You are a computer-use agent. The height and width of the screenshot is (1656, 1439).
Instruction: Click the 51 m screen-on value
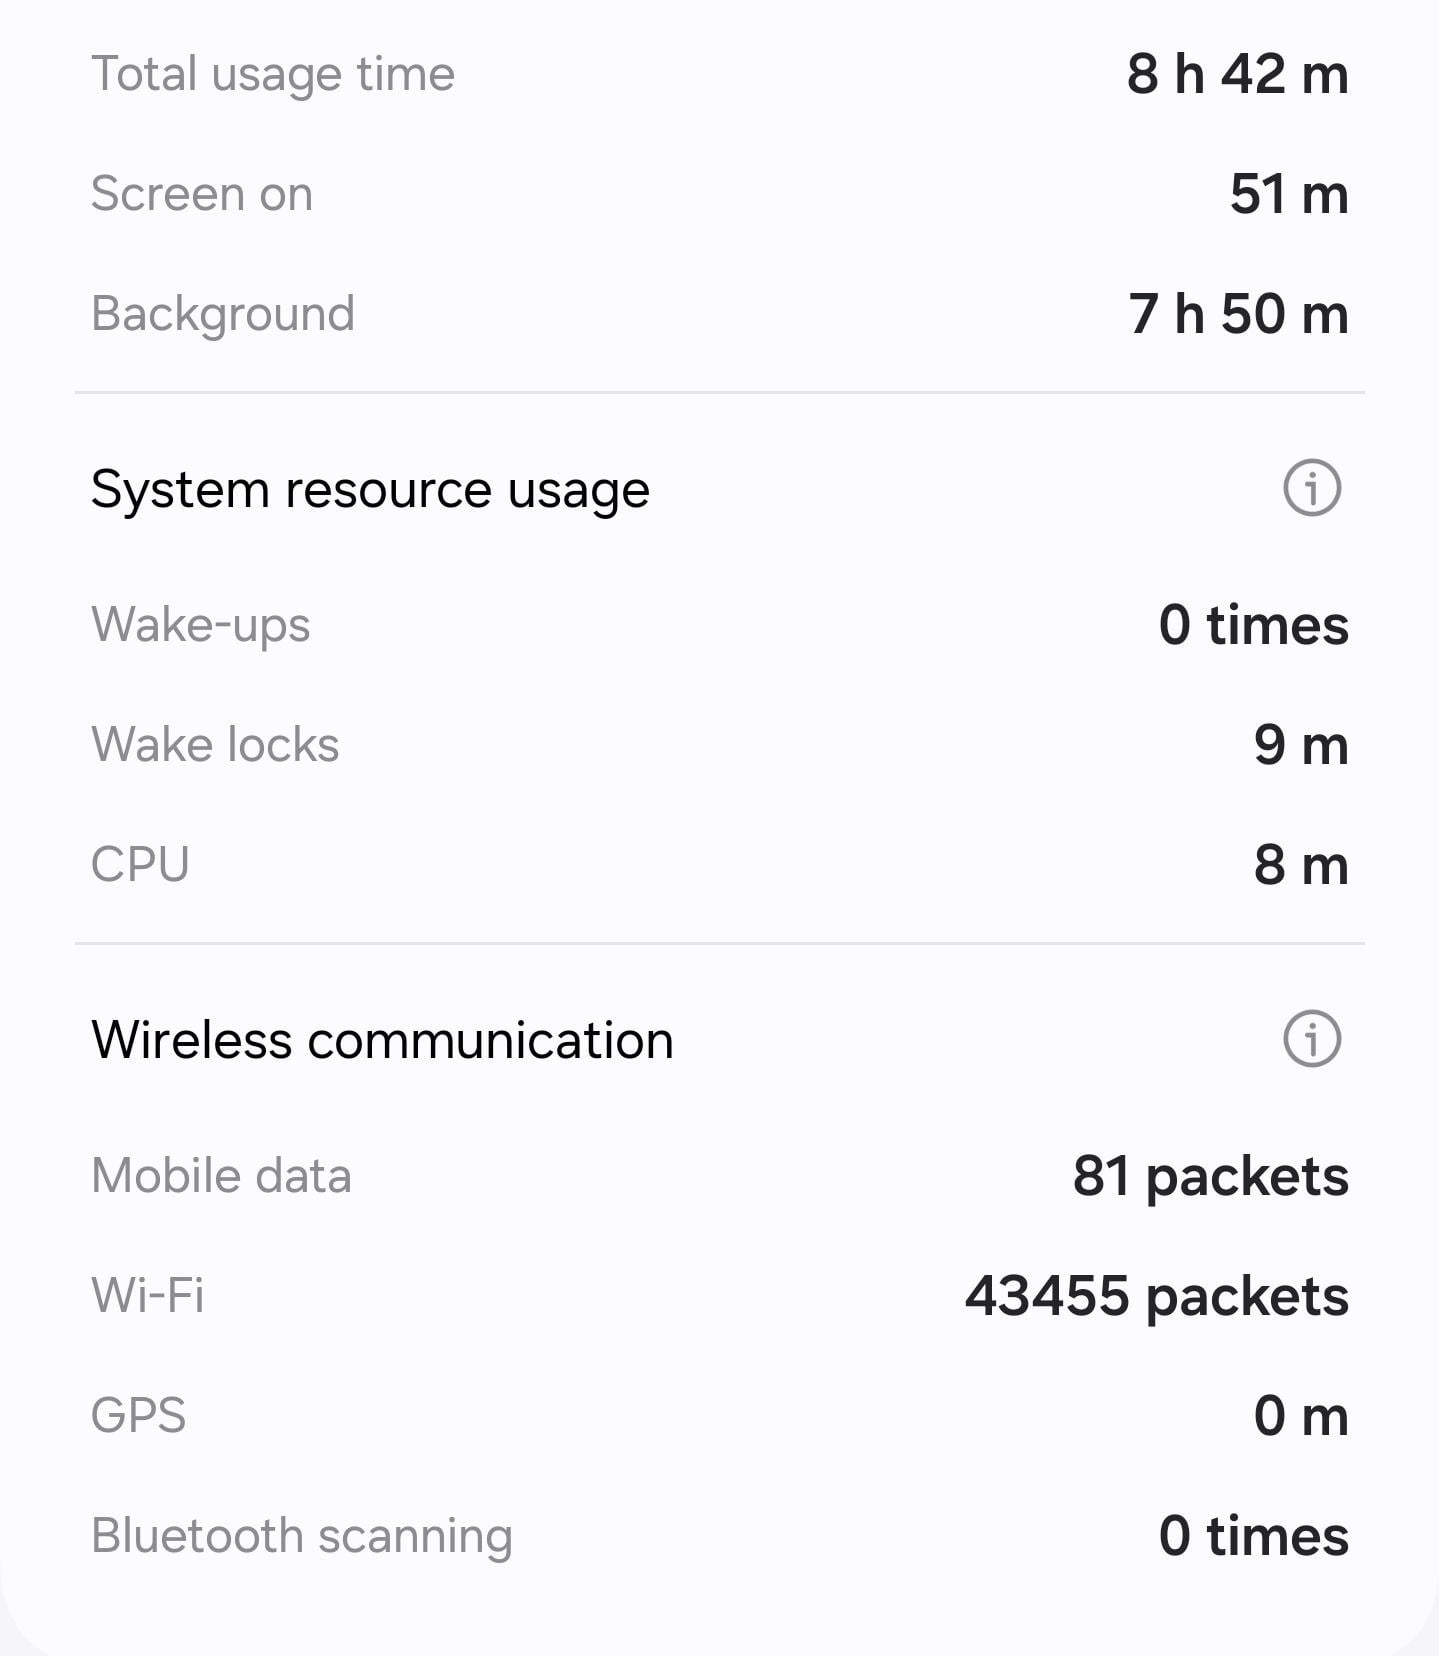[1288, 194]
